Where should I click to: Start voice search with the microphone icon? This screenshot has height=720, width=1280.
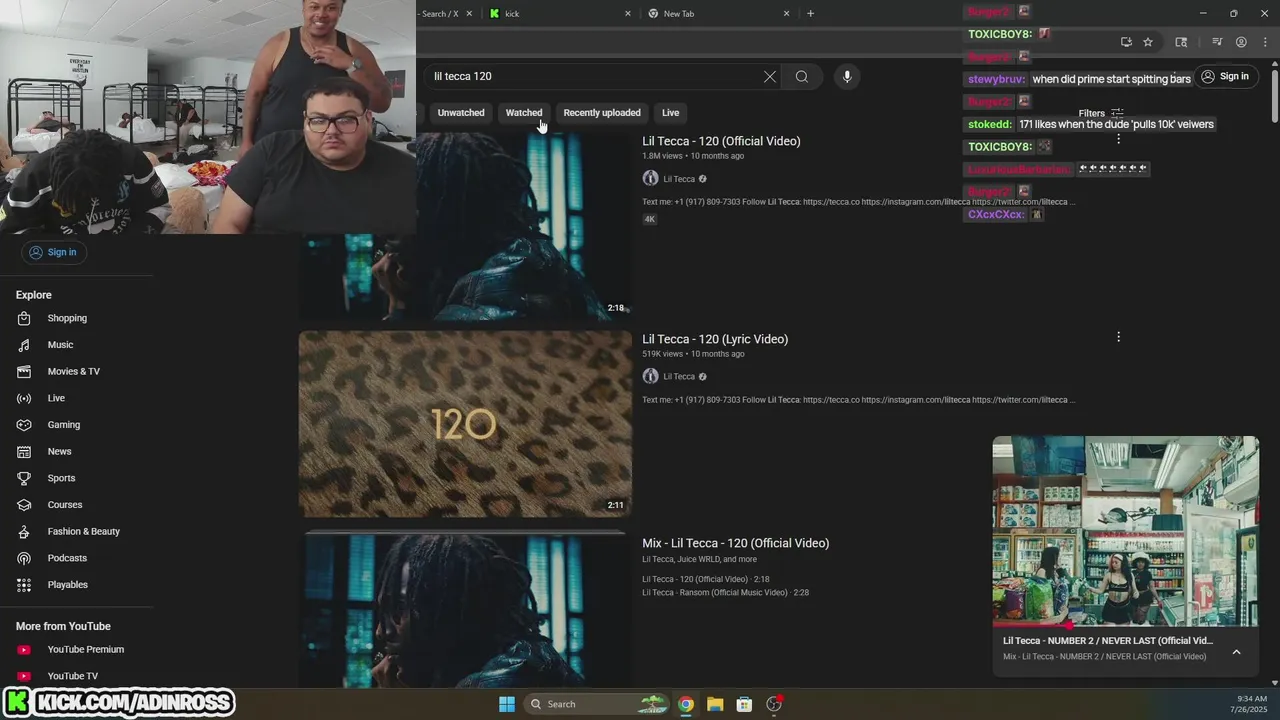tap(847, 76)
